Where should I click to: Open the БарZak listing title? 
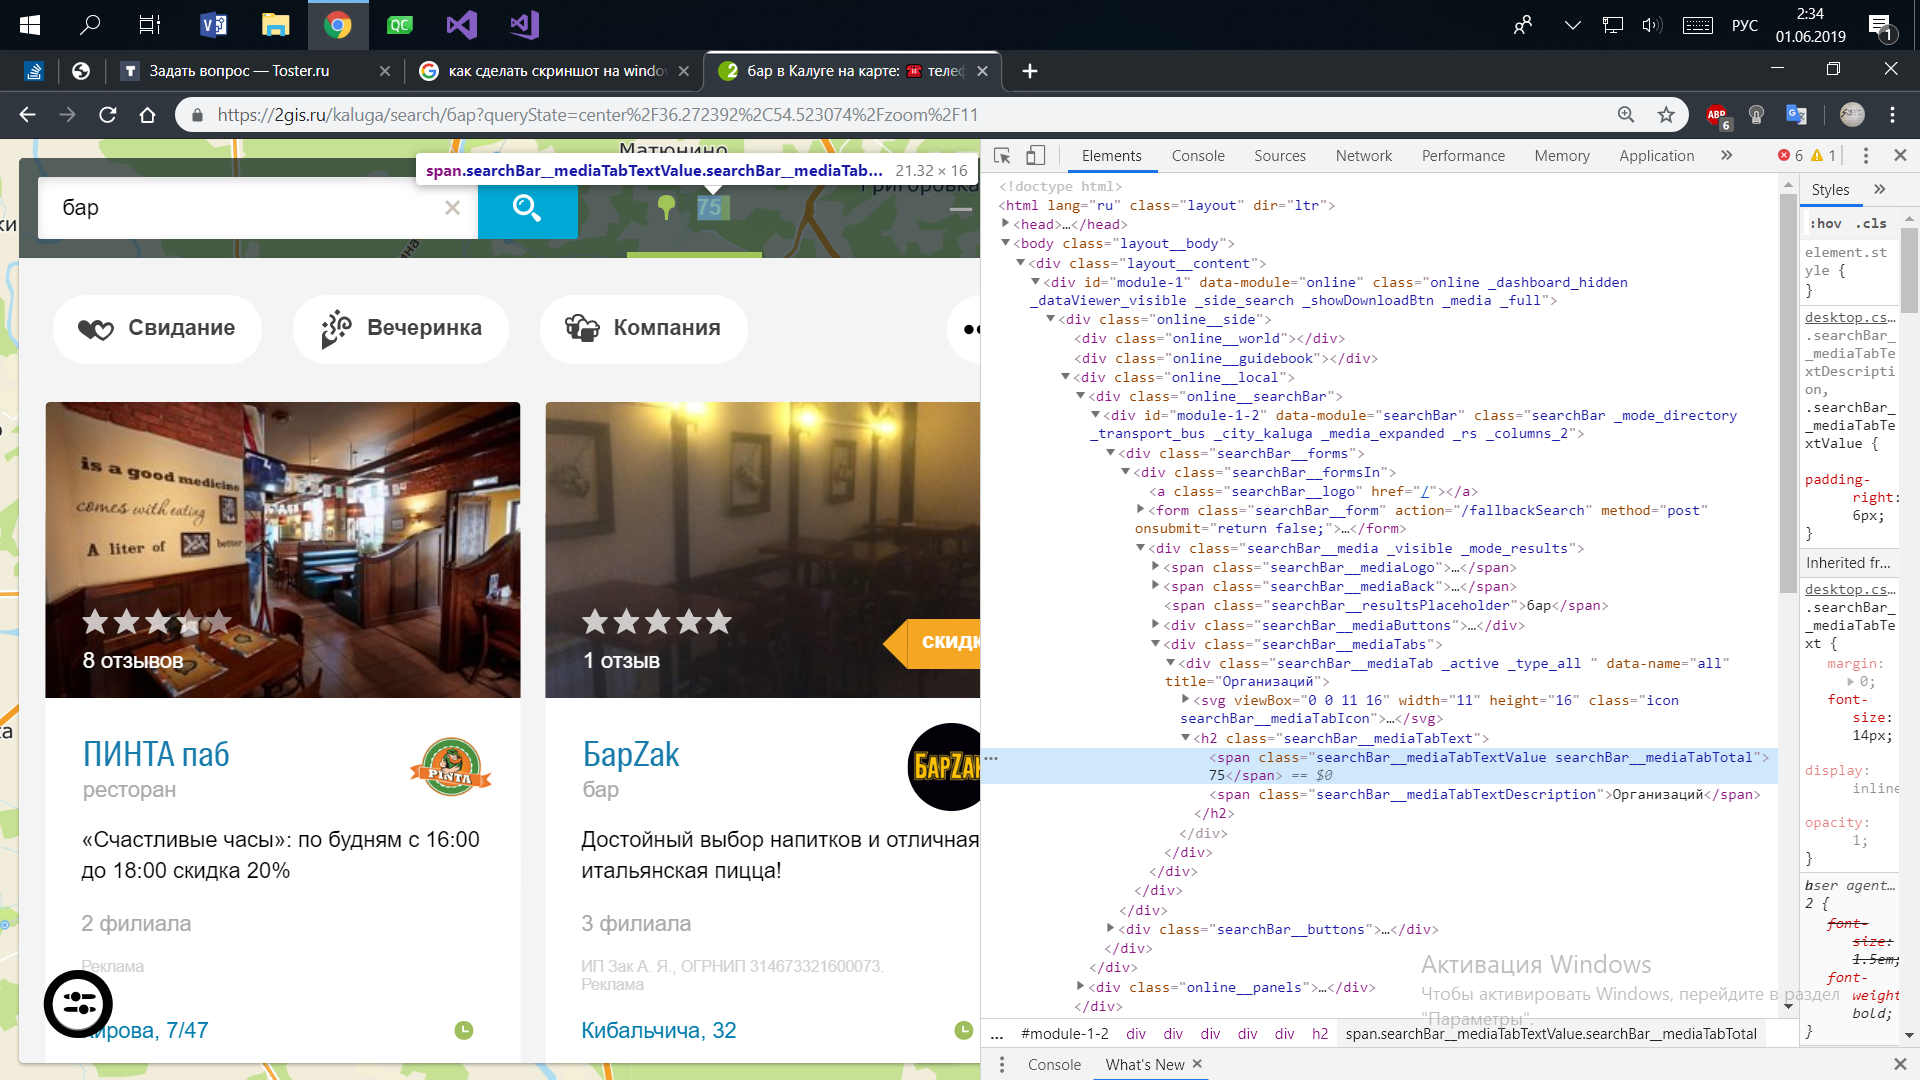(631, 754)
